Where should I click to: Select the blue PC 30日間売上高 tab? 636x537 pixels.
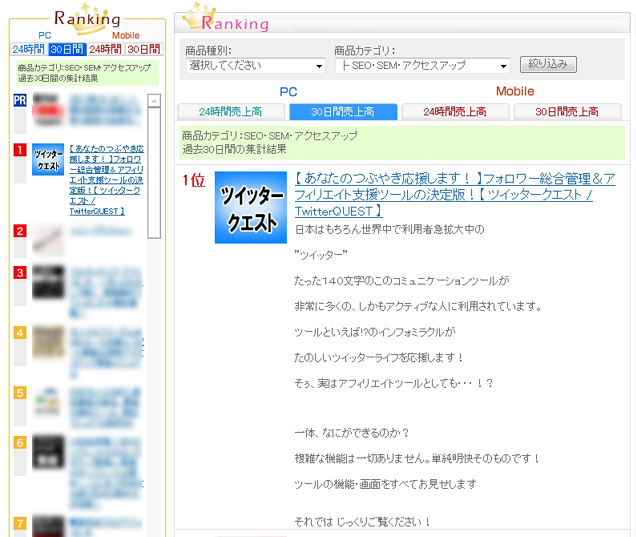coord(343,112)
